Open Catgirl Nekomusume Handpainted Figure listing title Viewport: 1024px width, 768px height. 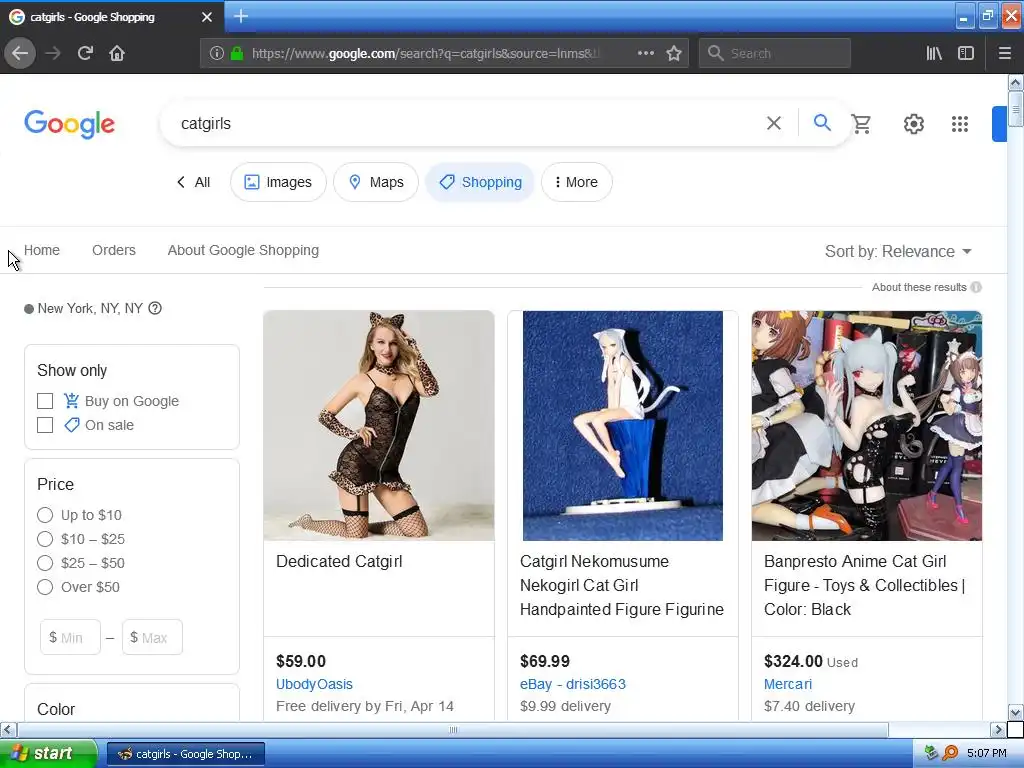(x=622, y=585)
